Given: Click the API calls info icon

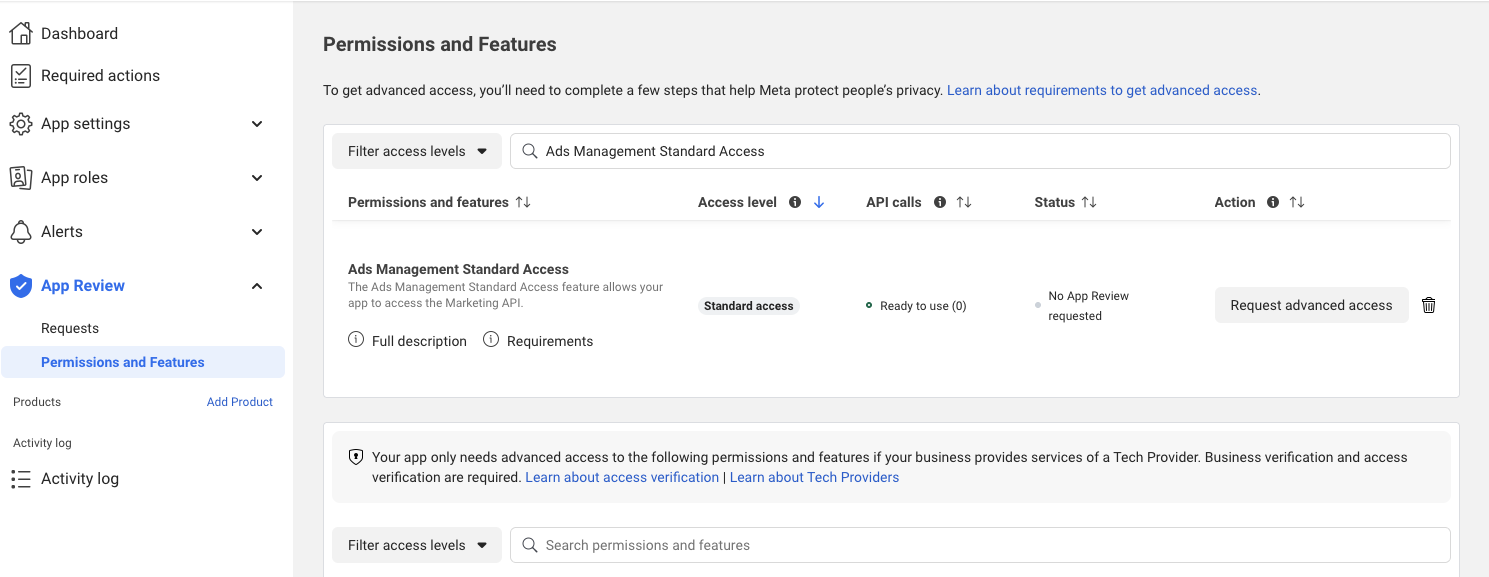Looking at the screenshot, I should click(x=939, y=201).
